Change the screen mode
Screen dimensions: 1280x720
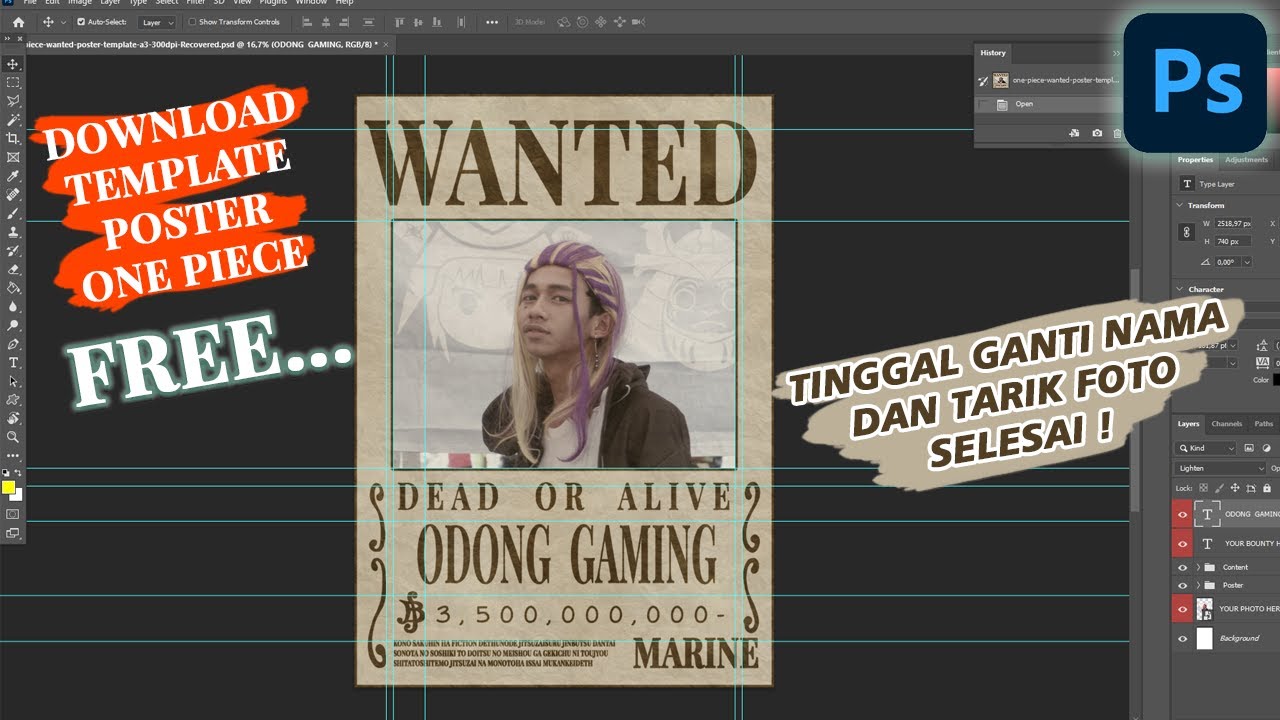point(13,533)
